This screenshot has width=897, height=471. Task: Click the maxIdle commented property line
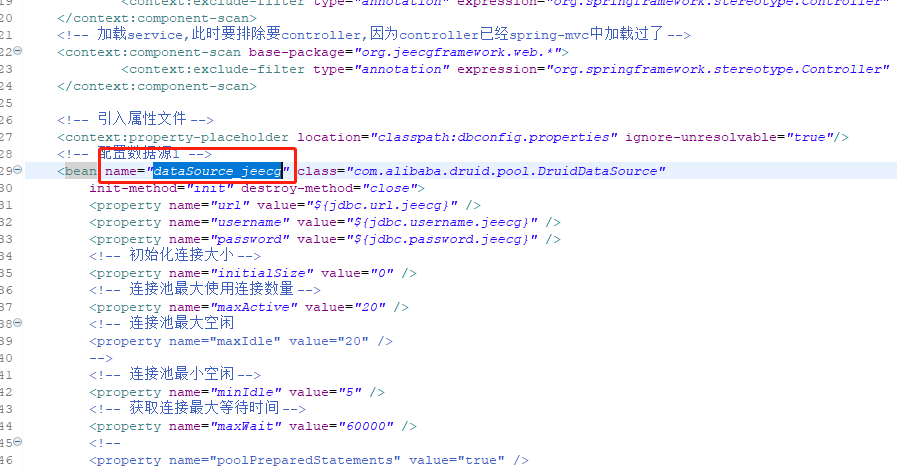coord(241,341)
